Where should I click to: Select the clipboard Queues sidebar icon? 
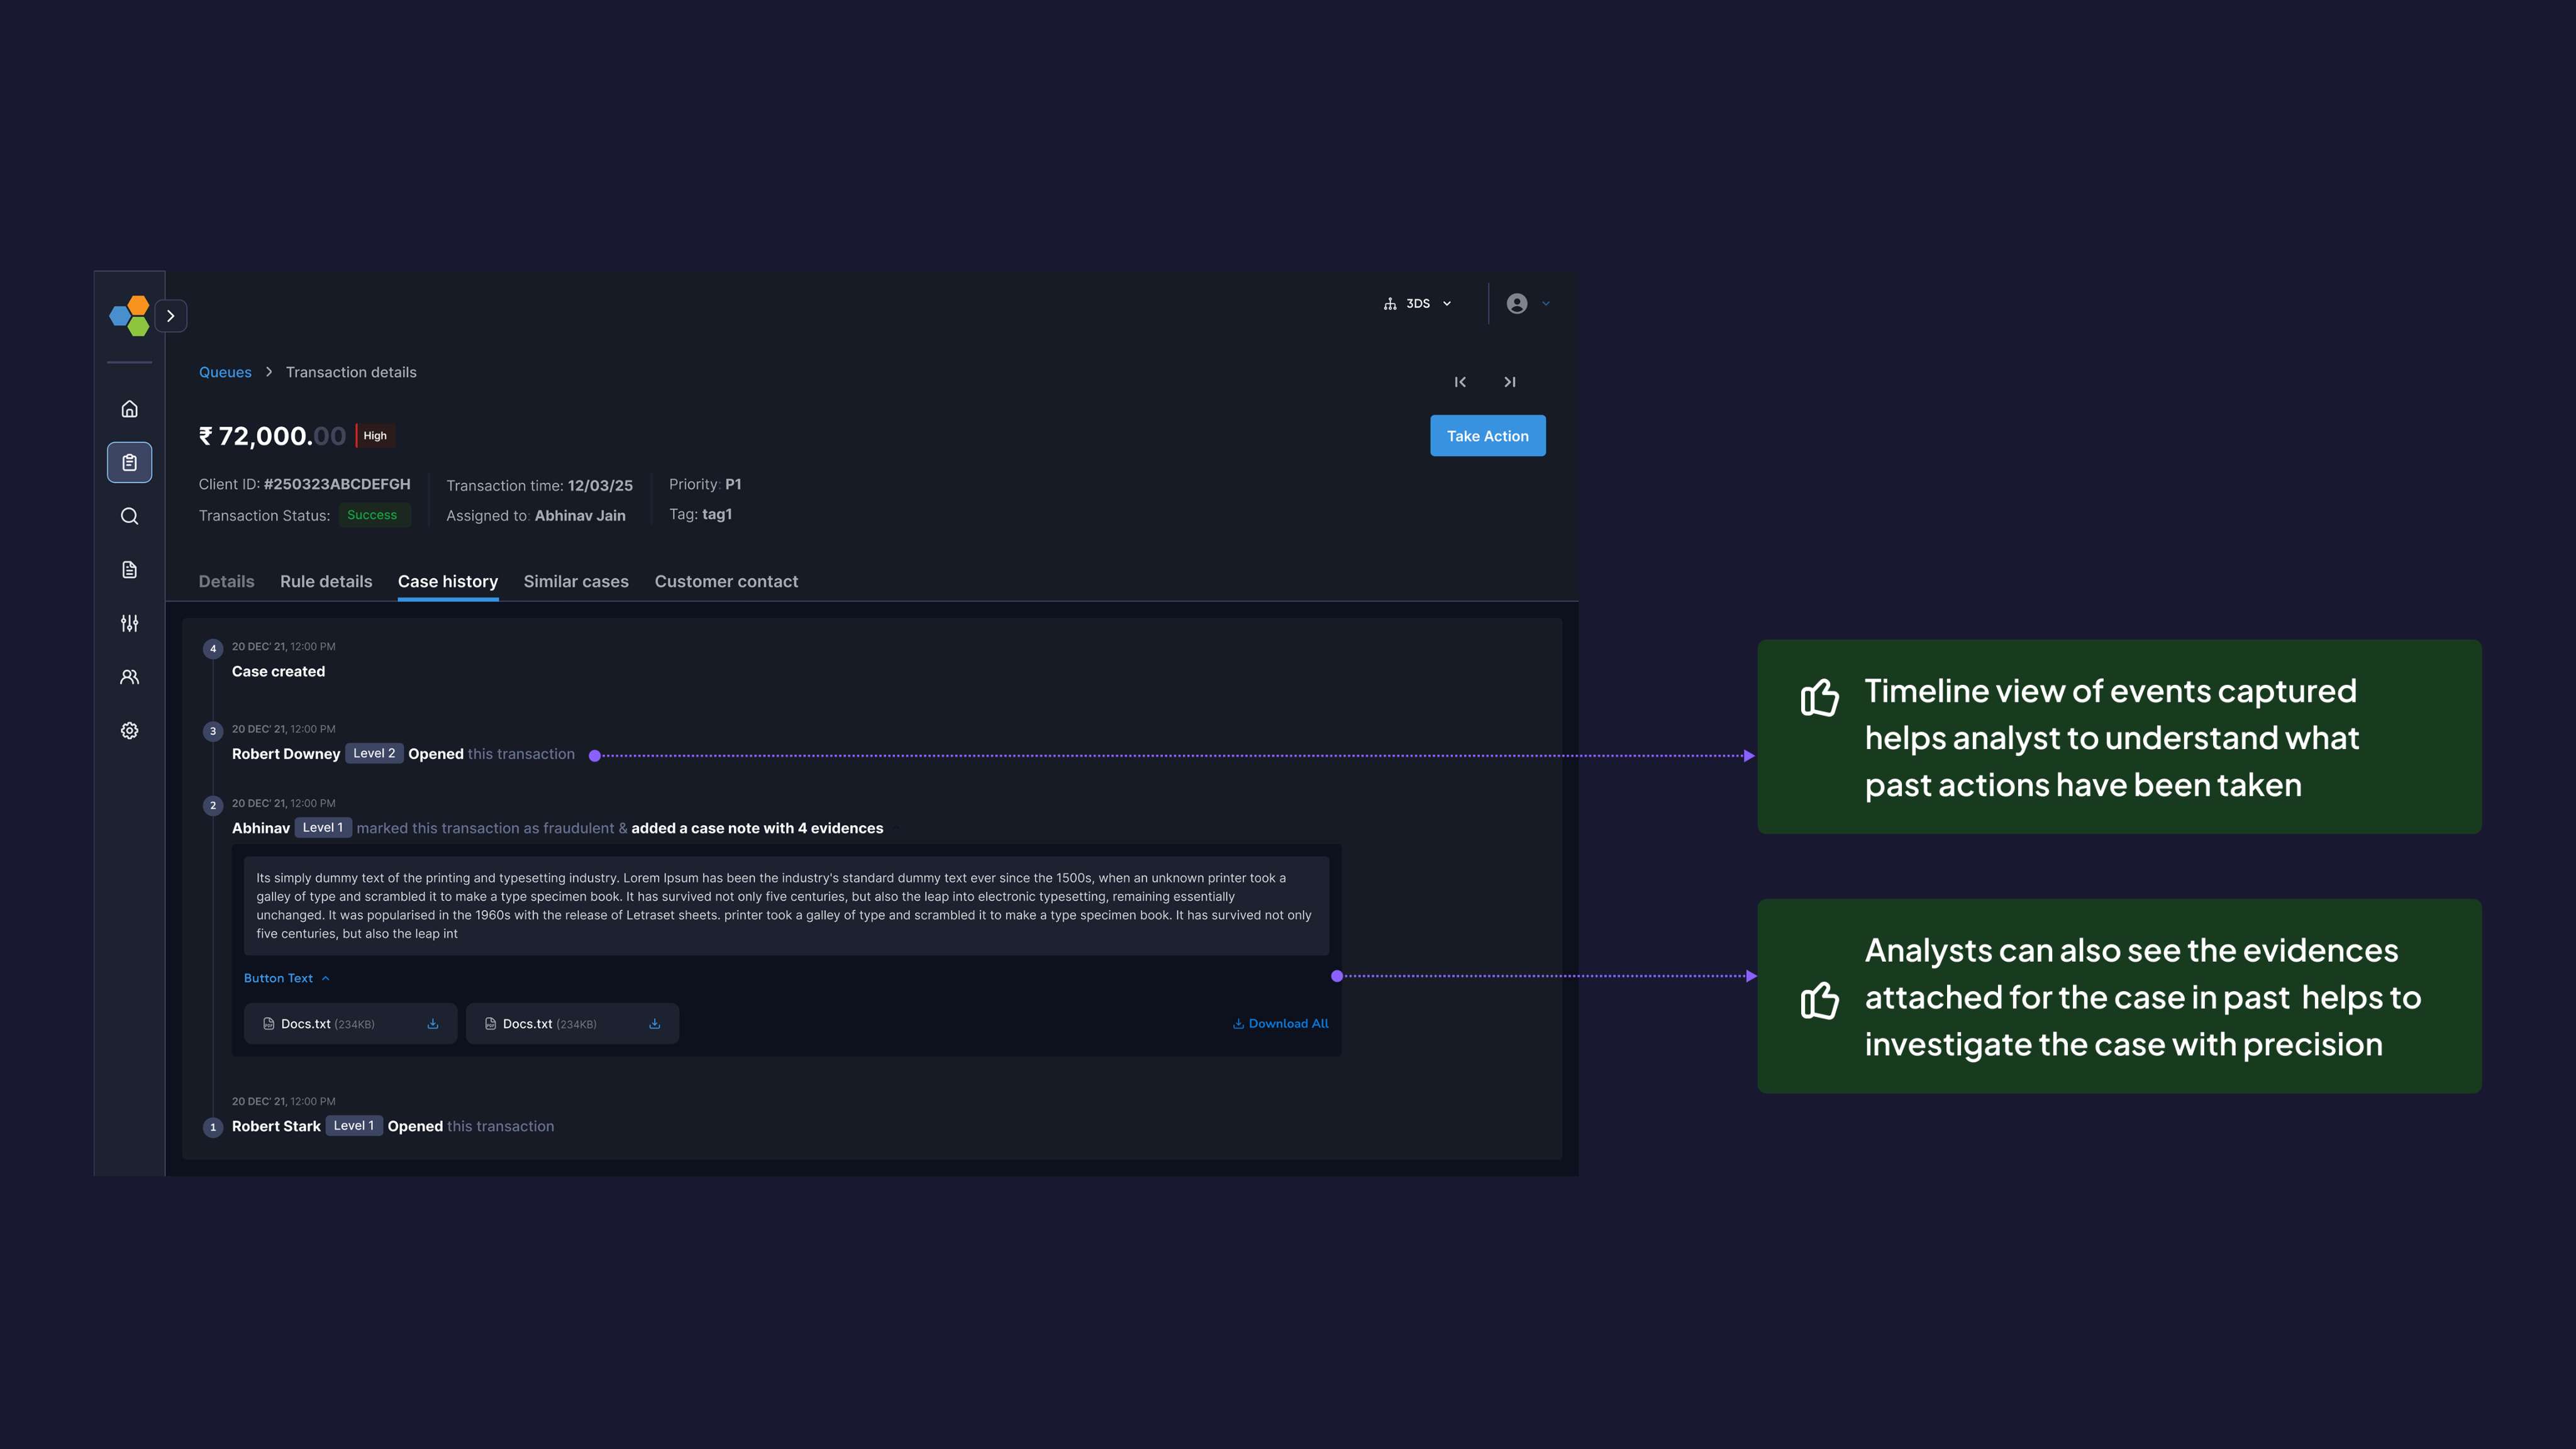pyautogui.click(x=129, y=462)
